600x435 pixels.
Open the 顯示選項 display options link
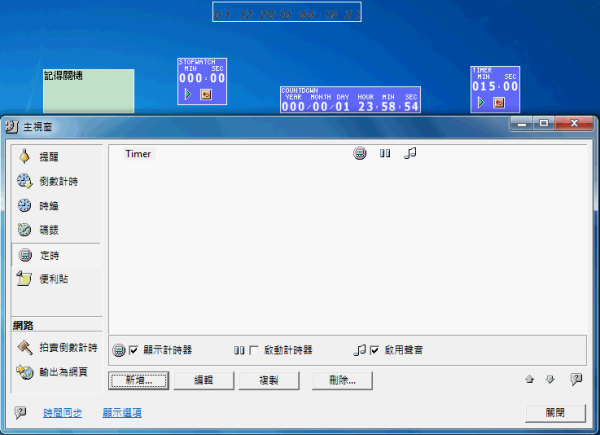[122, 413]
